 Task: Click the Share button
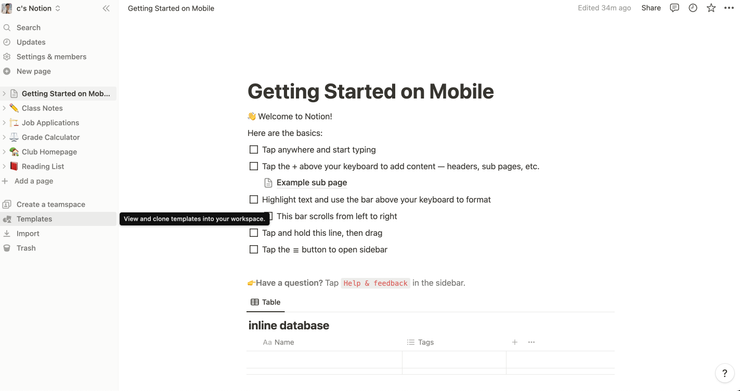pos(651,8)
